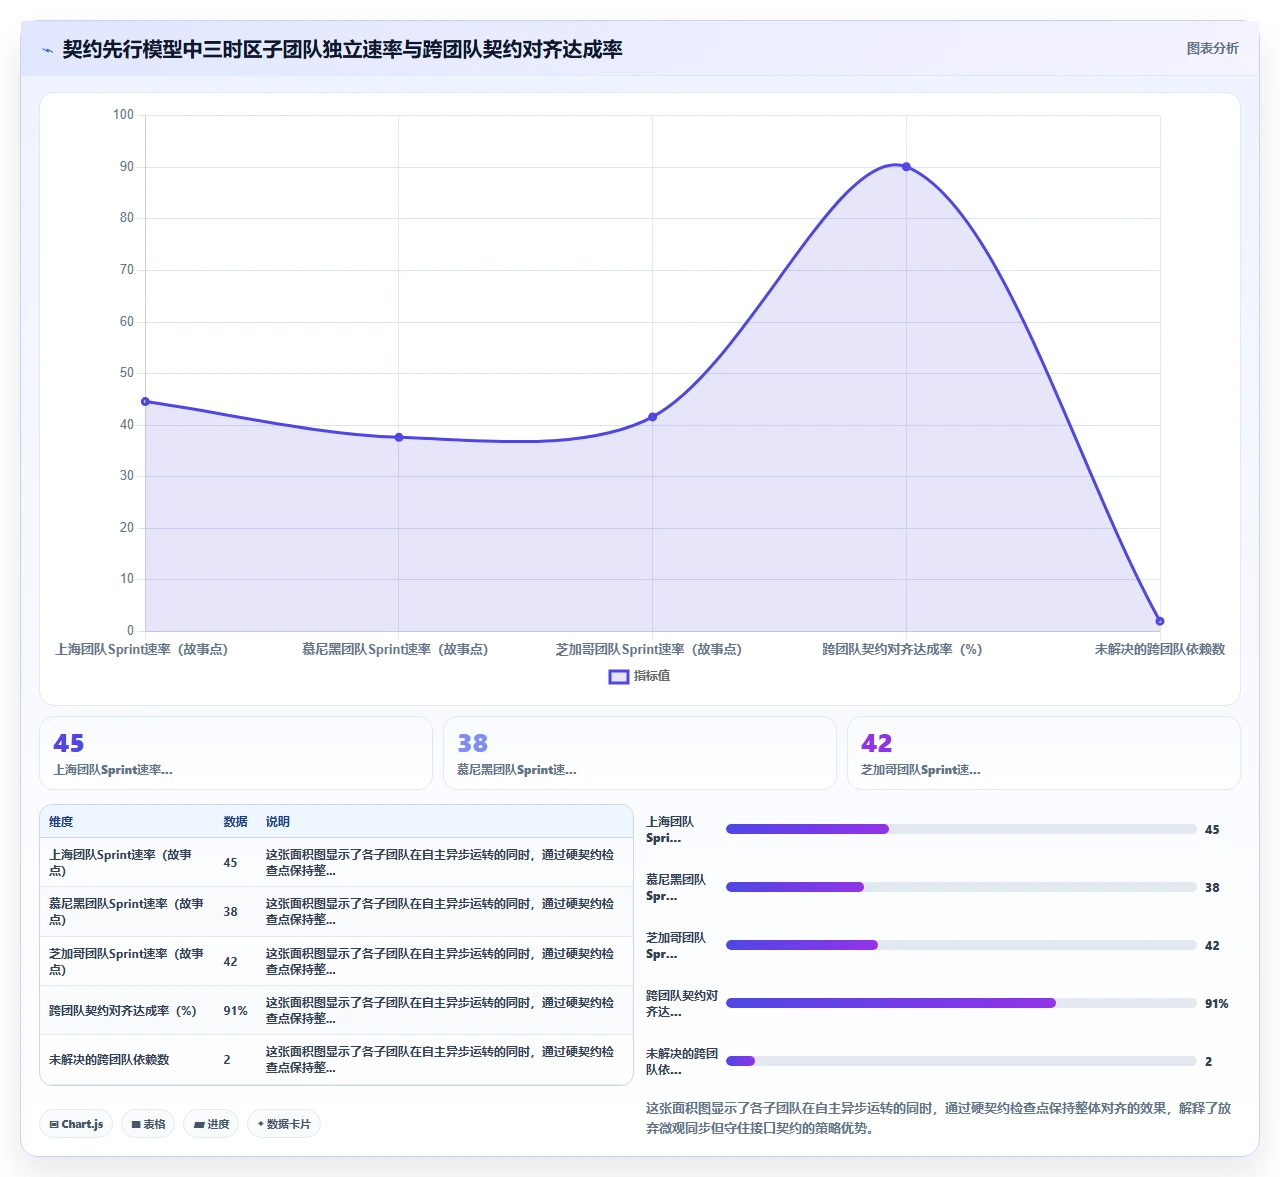The height and width of the screenshot is (1177, 1280).
Task: Toggle the 指标值 legend swatch
Action: coord(619,677)
